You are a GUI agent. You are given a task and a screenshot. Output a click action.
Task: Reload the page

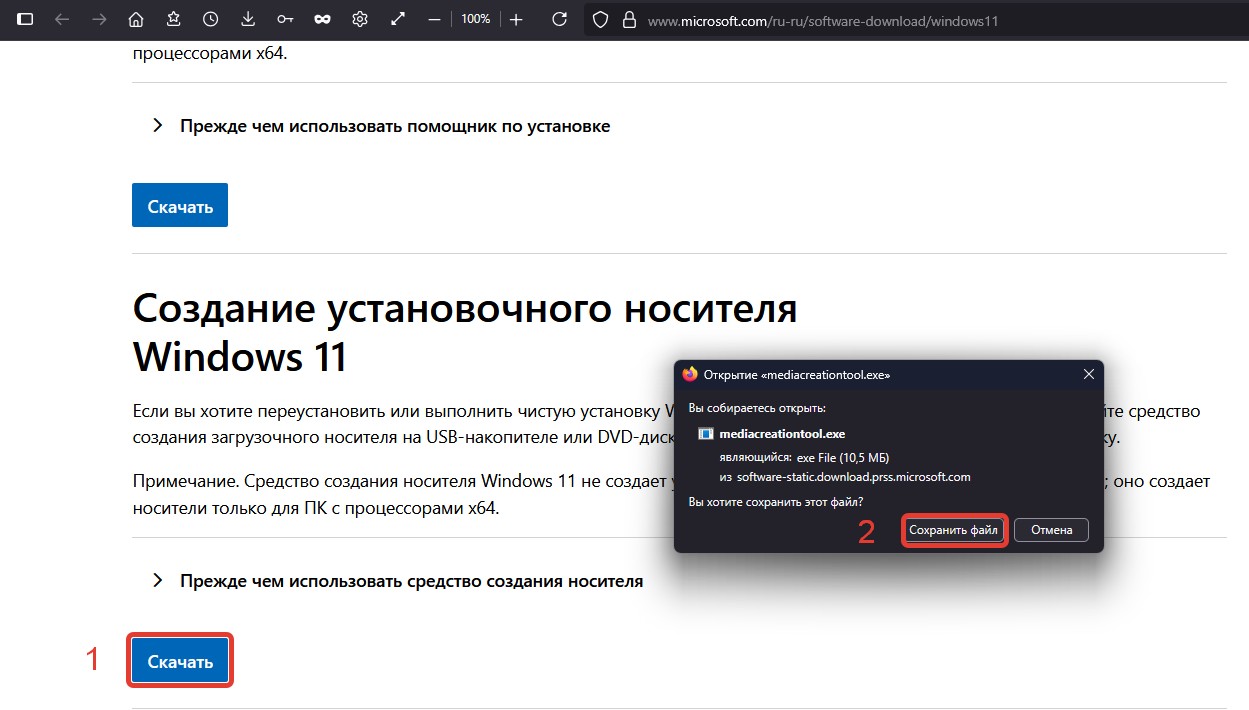560,19
